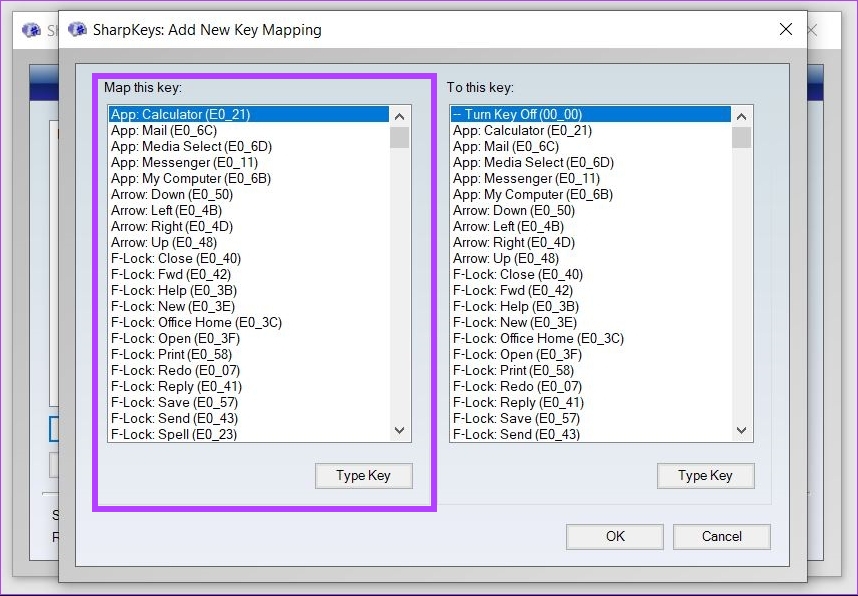Choose Arrow: Down in To this key list
The height and width of the screenshot is (596, 858).
[x=591, y=210]
